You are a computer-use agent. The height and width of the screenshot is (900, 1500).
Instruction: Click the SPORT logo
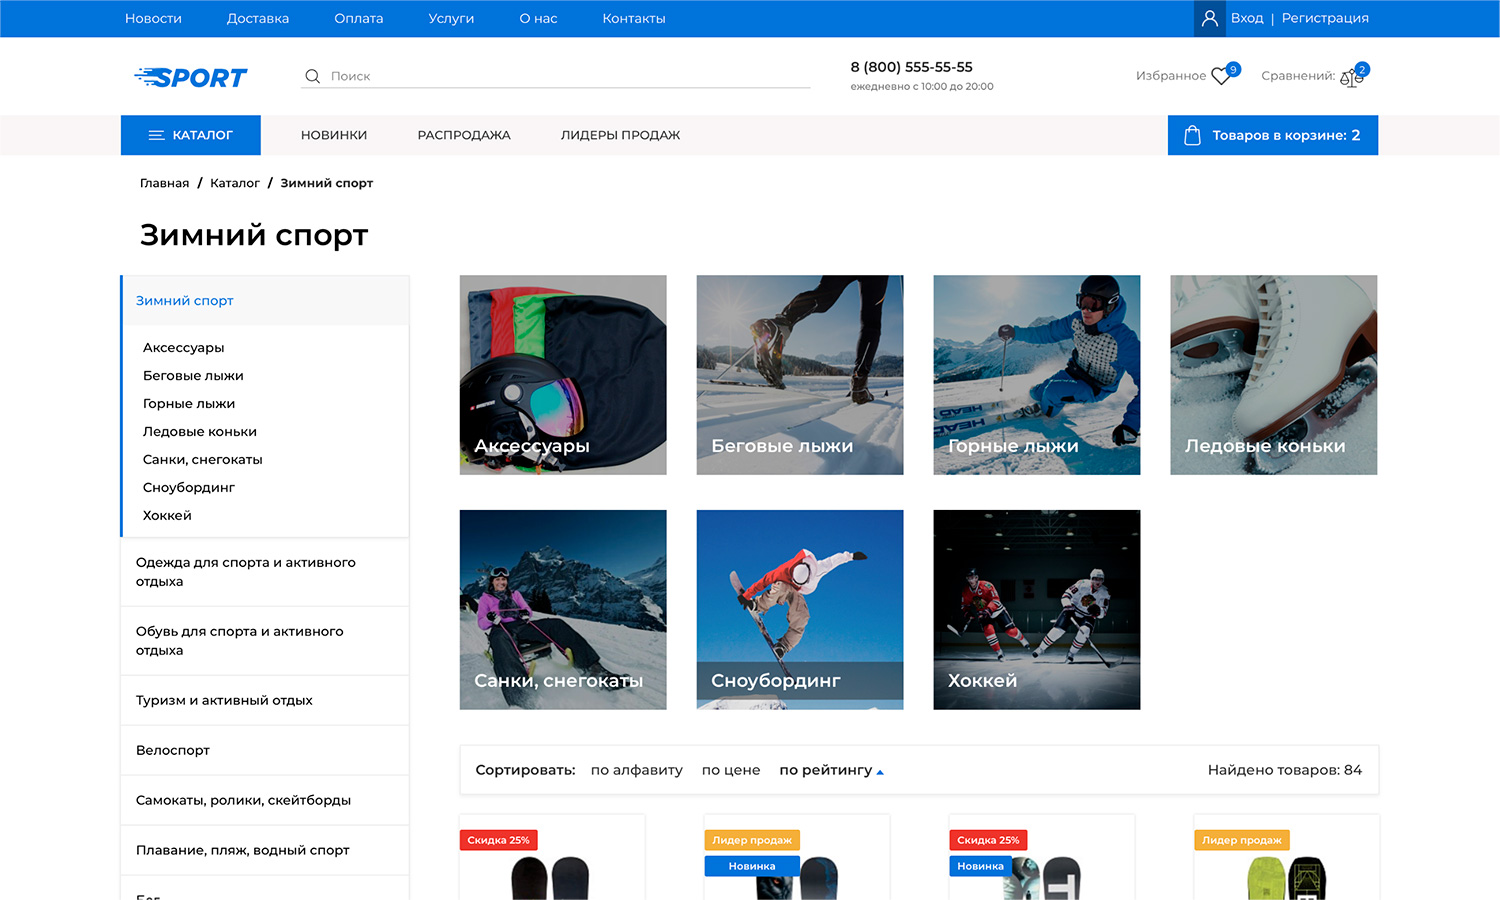pos(191,77)
